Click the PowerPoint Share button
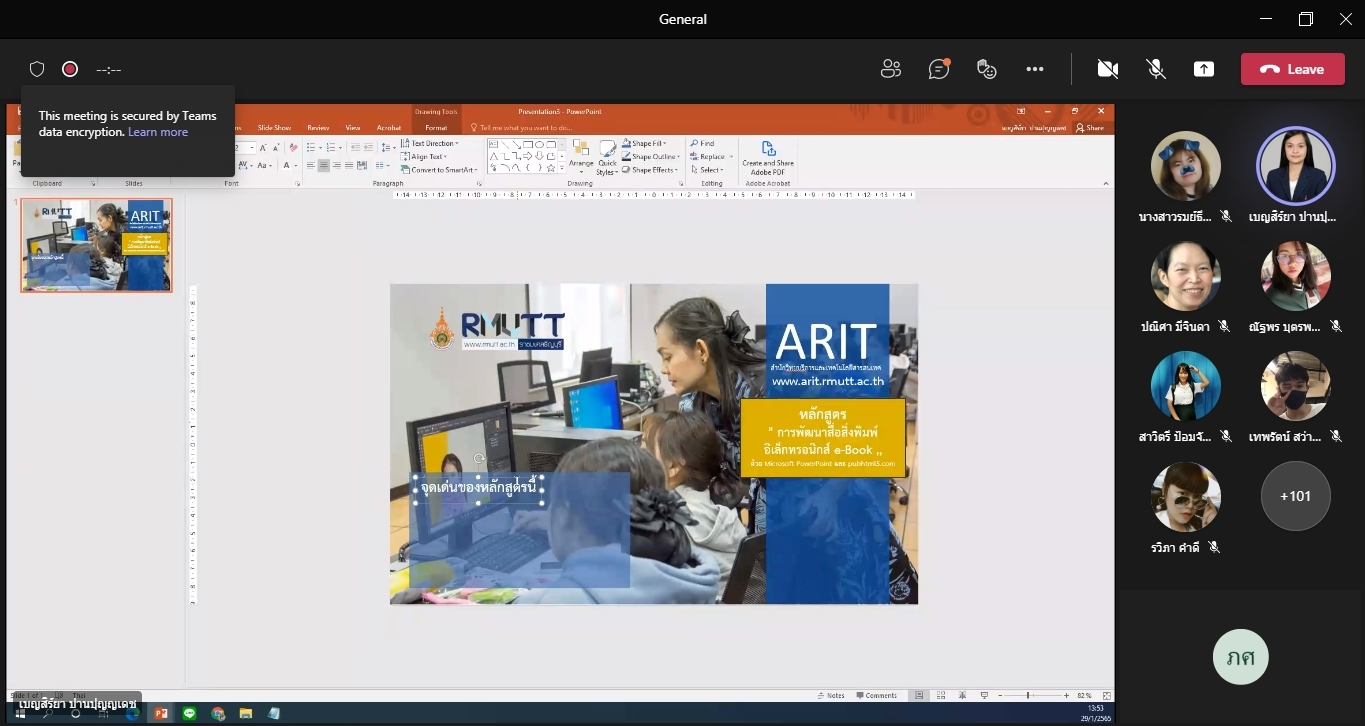Viewport: 1365px width, 726px height. (1089, 128)
